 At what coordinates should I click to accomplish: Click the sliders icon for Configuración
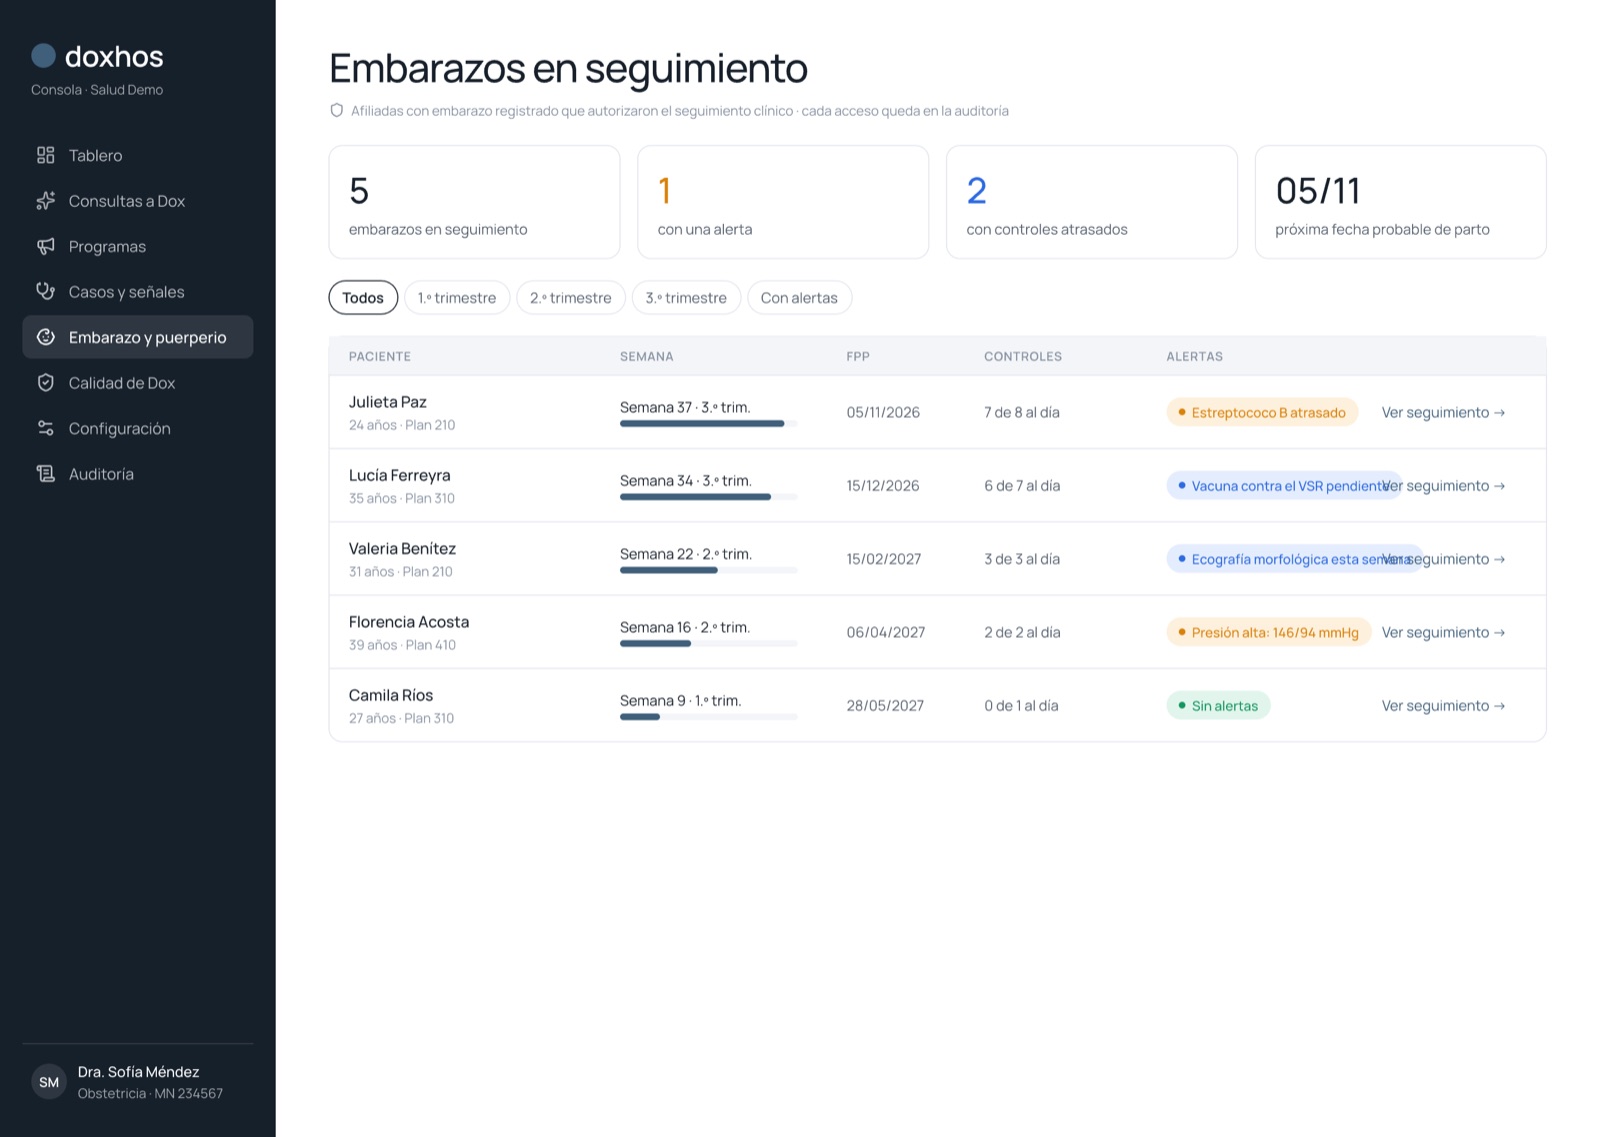point(45,428)
